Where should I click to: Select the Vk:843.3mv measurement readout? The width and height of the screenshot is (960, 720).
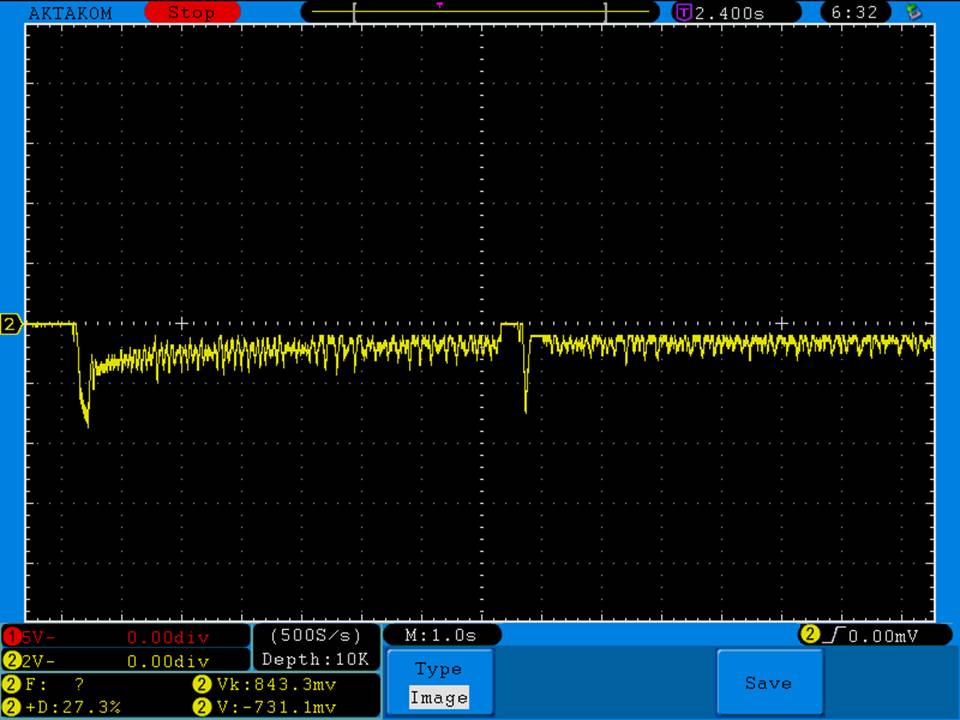coord(274,685)
